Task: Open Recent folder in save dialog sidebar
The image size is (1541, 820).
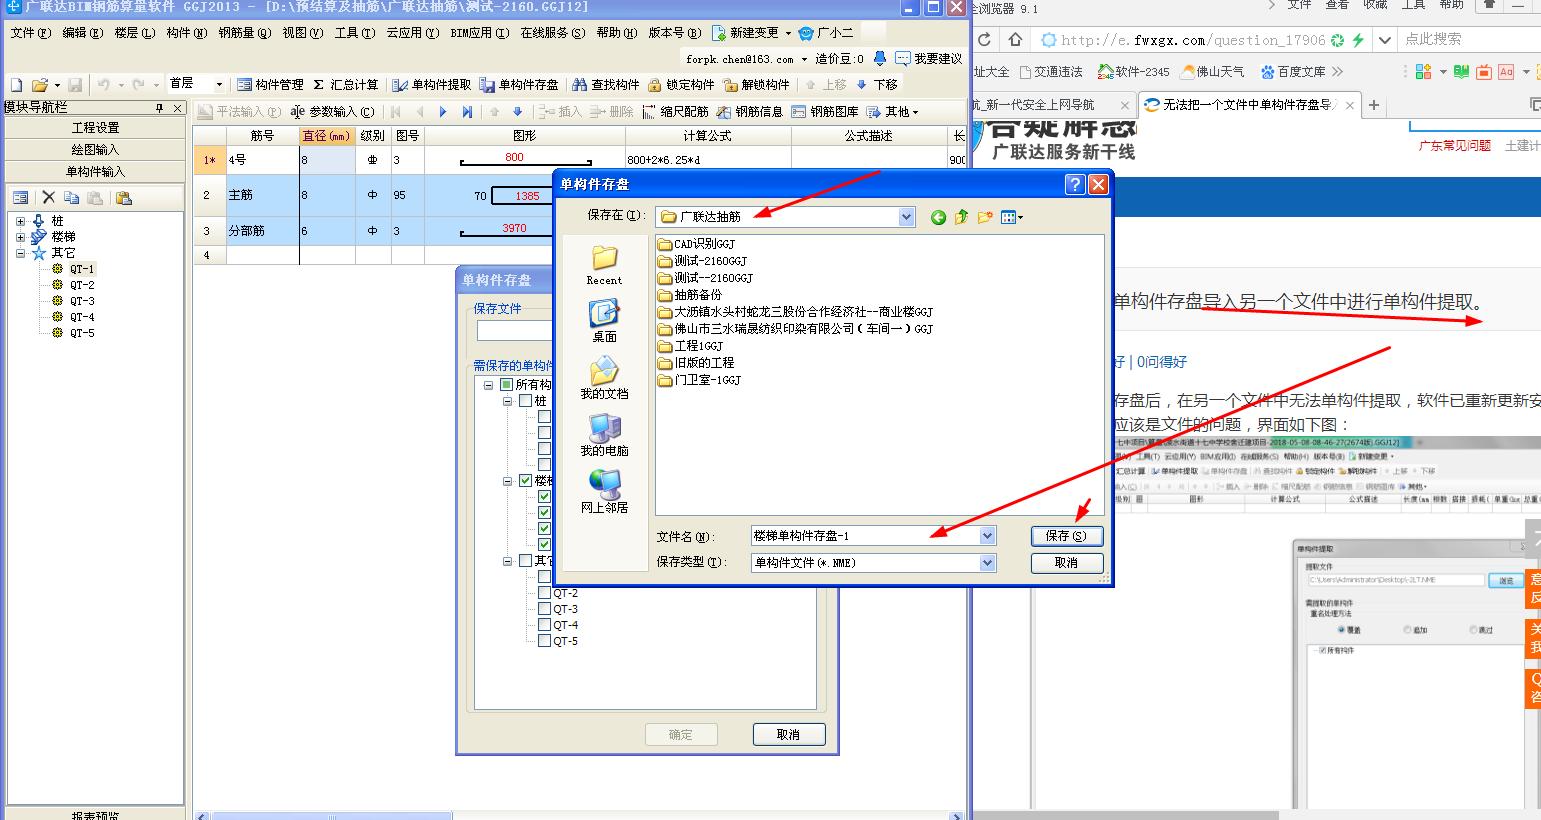Action: (x=604, y=265)
